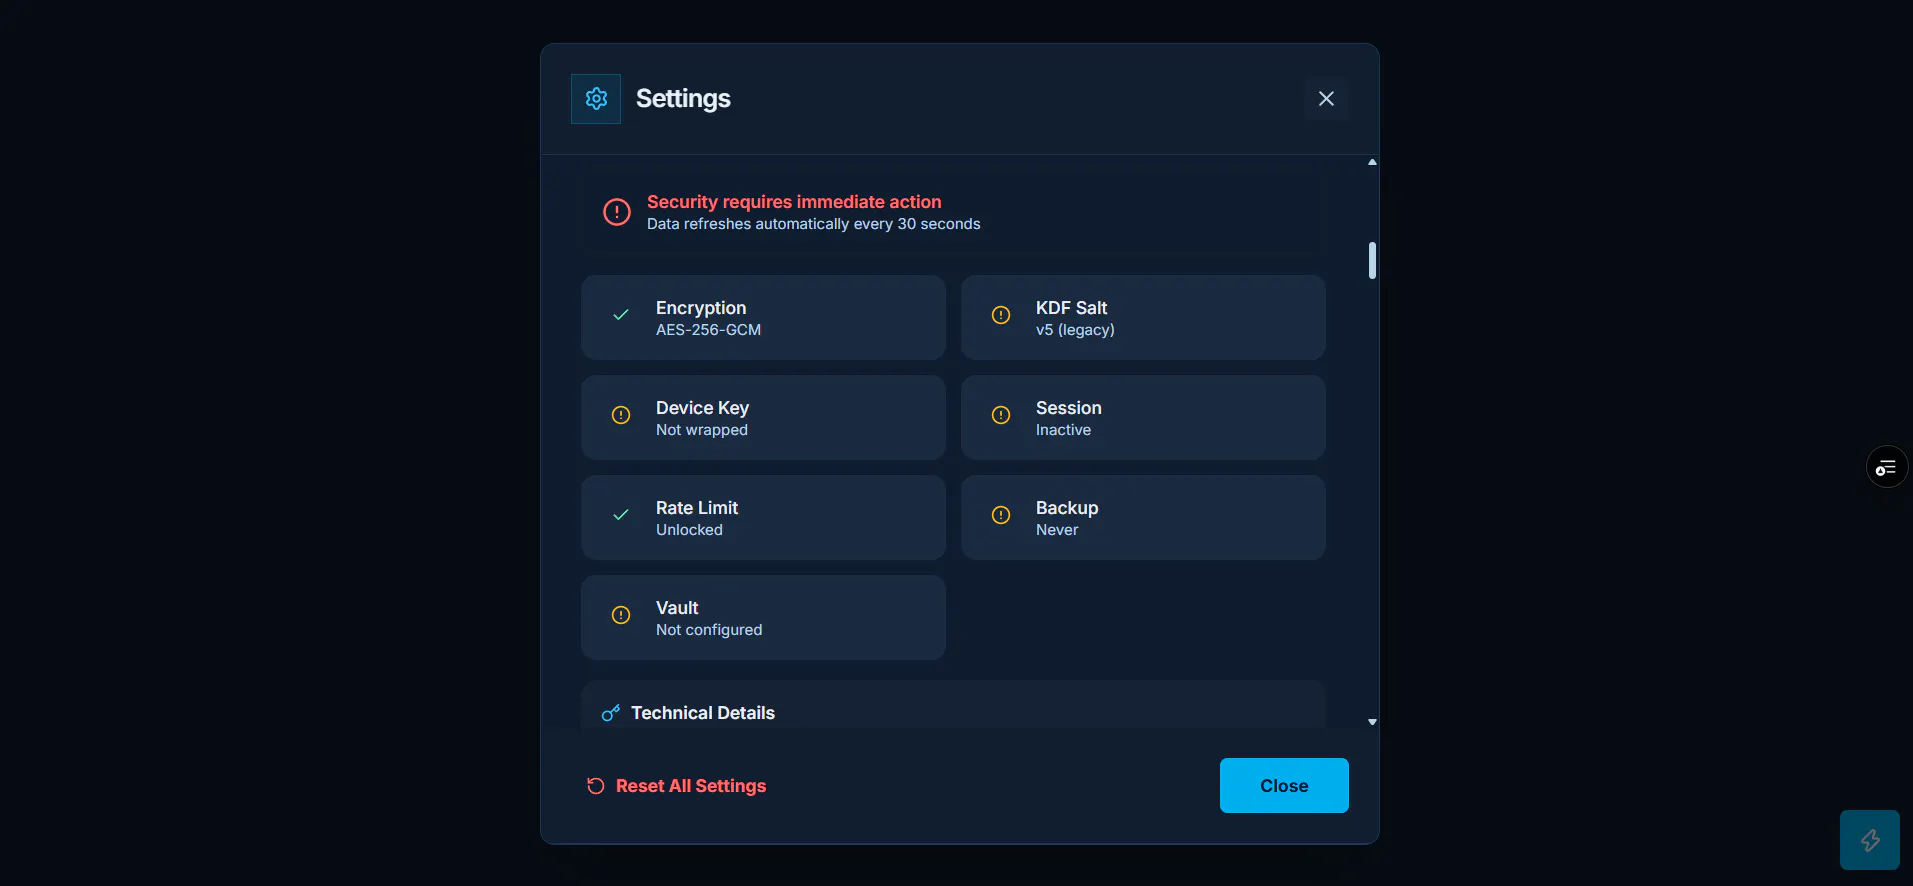Image resolution: width=1913 pixels, height=886 pixels.
Task: Click the Rate Limit checkmark icon
Action: coord(621,515)
